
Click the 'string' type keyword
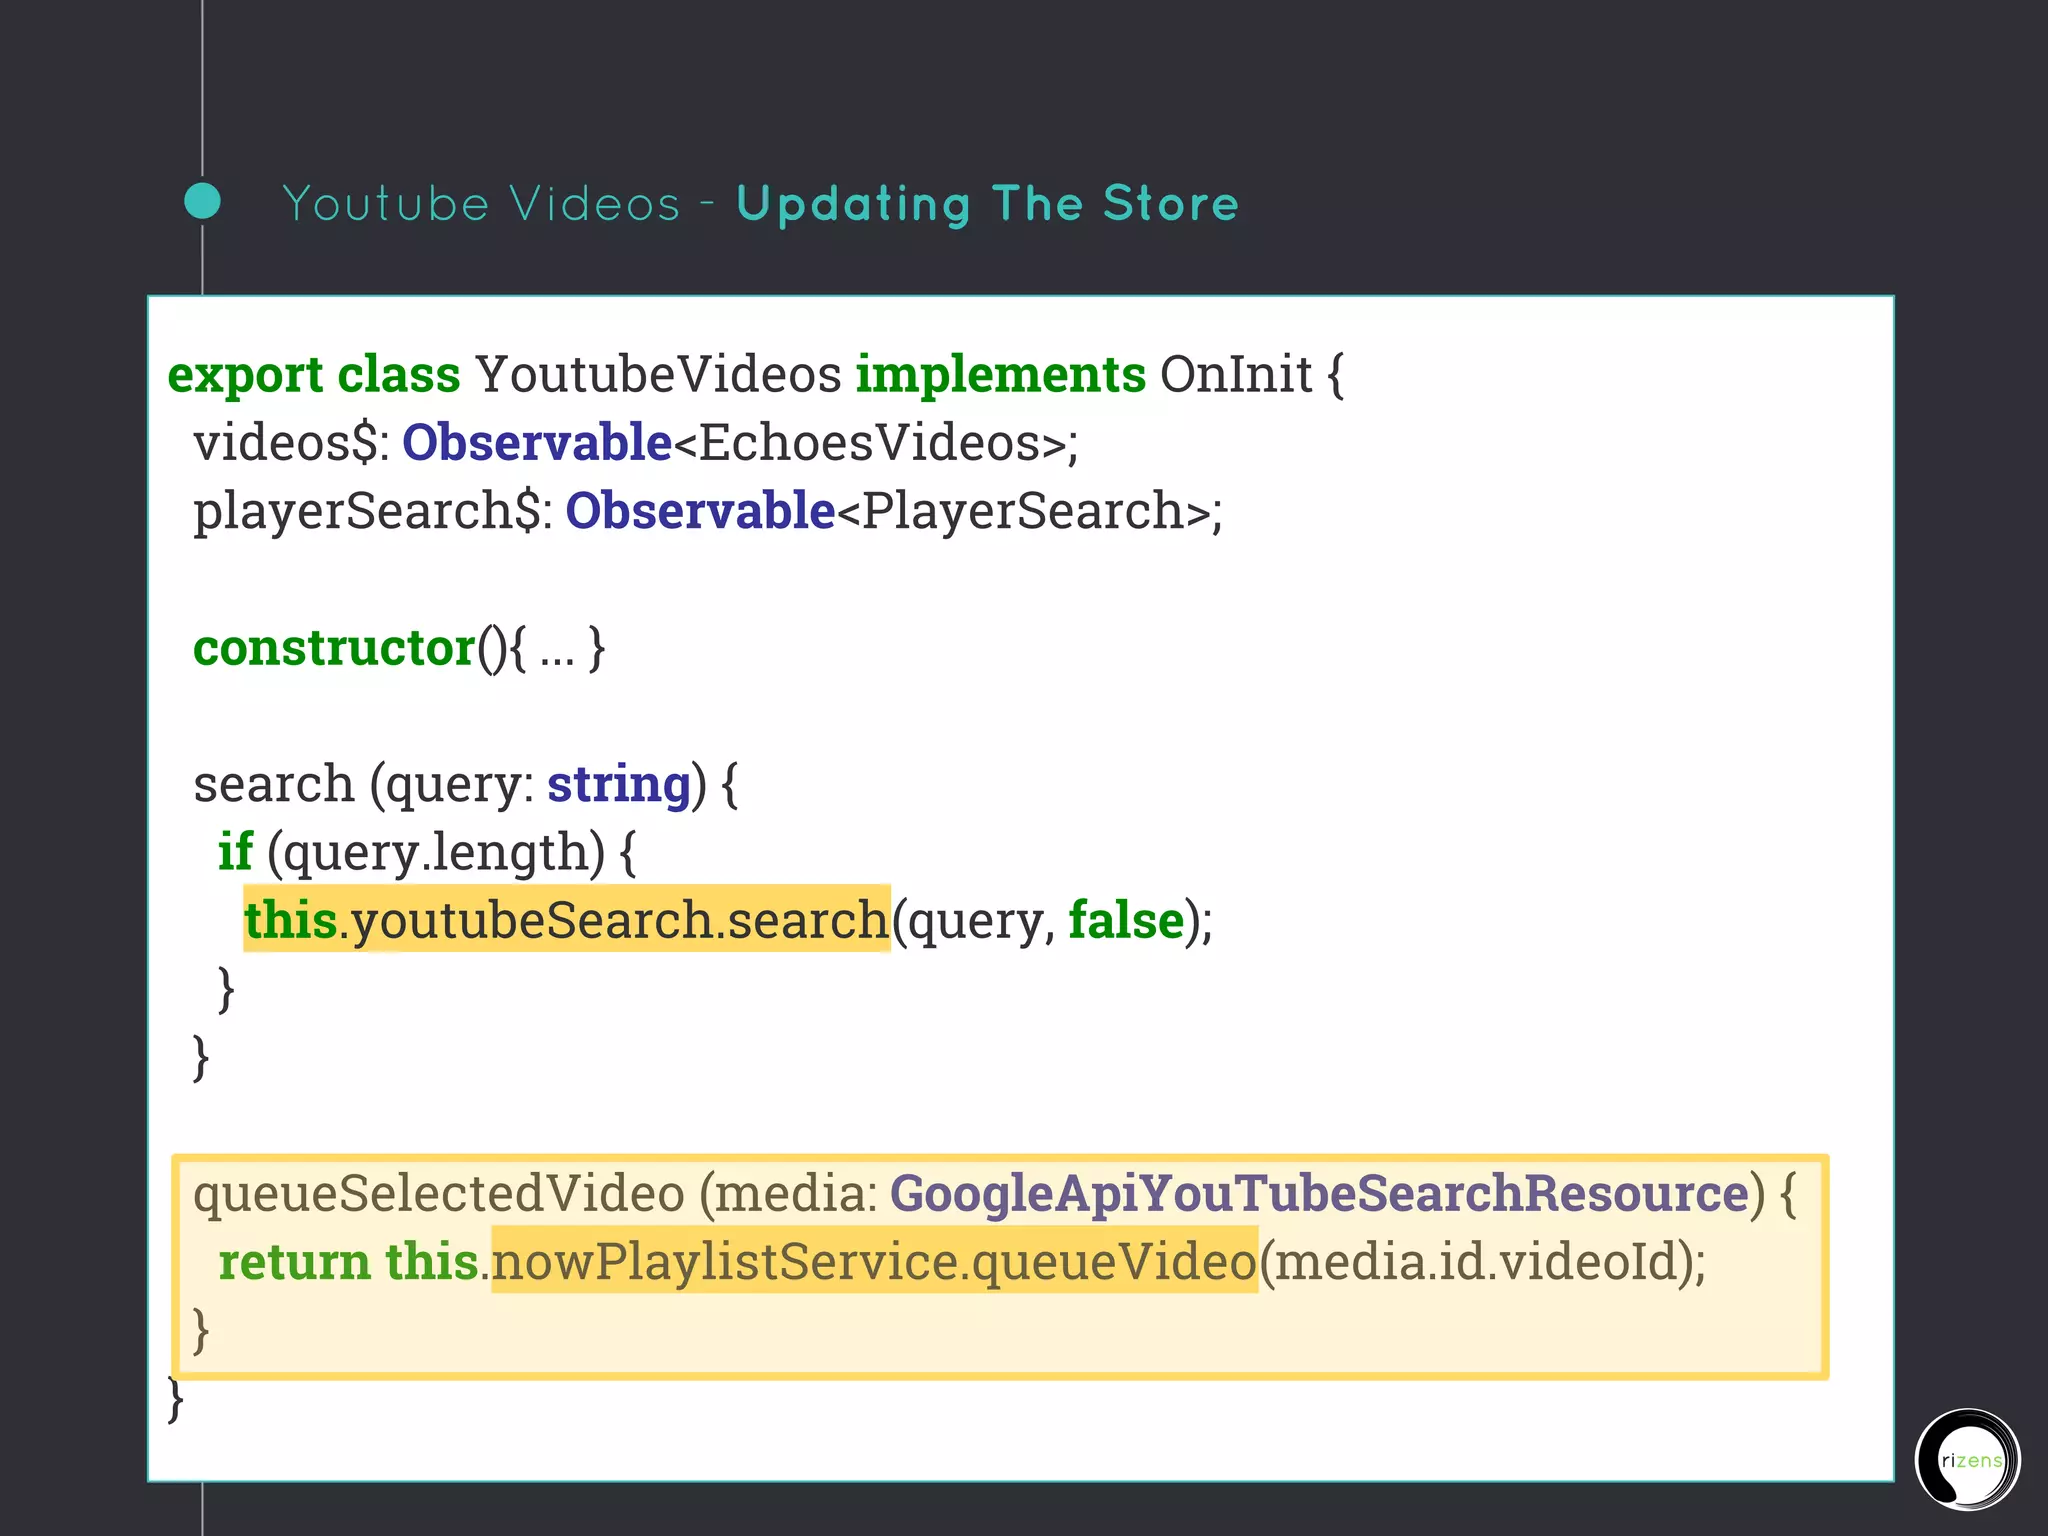(619, 785)
